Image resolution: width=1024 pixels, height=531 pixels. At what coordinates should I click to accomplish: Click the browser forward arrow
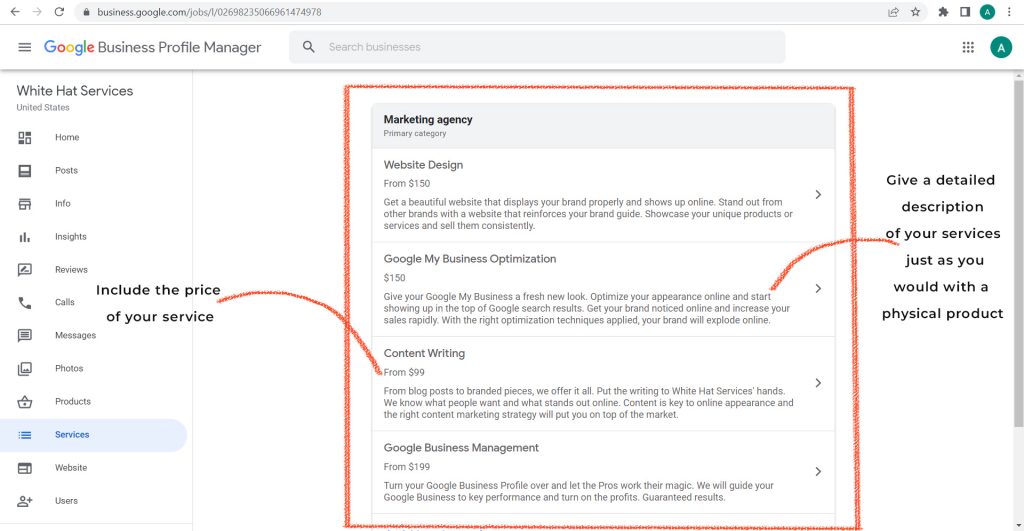37,12
